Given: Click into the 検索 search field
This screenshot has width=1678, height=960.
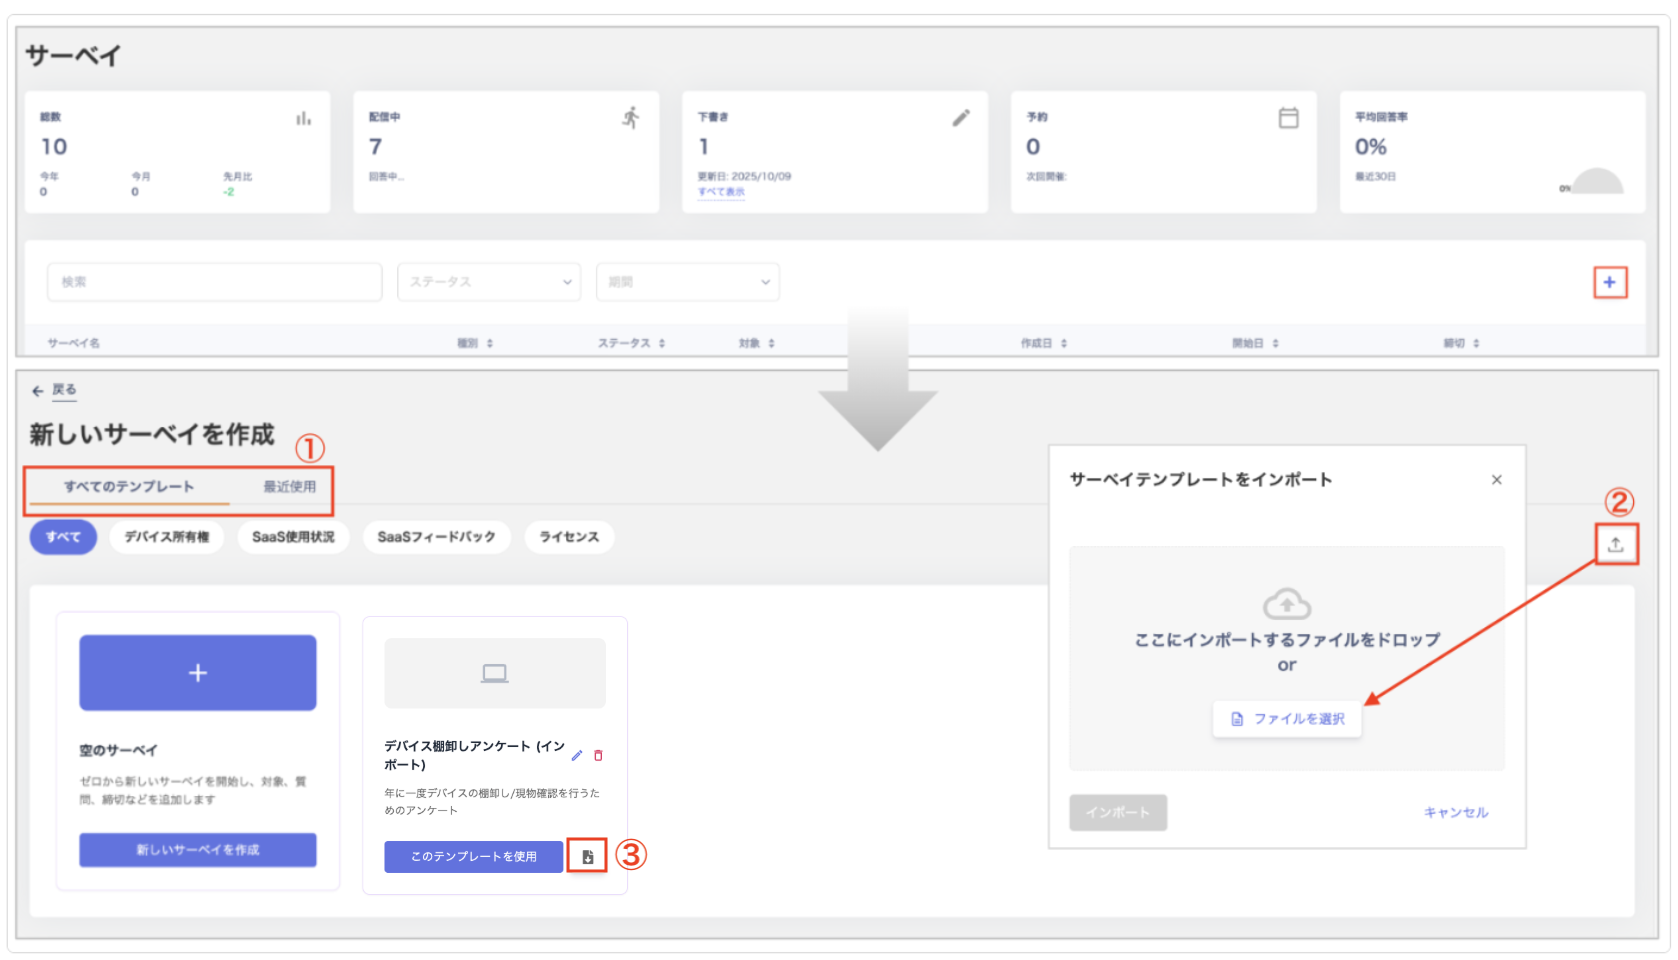Looking at the screenshot, I should click(214, 282).
